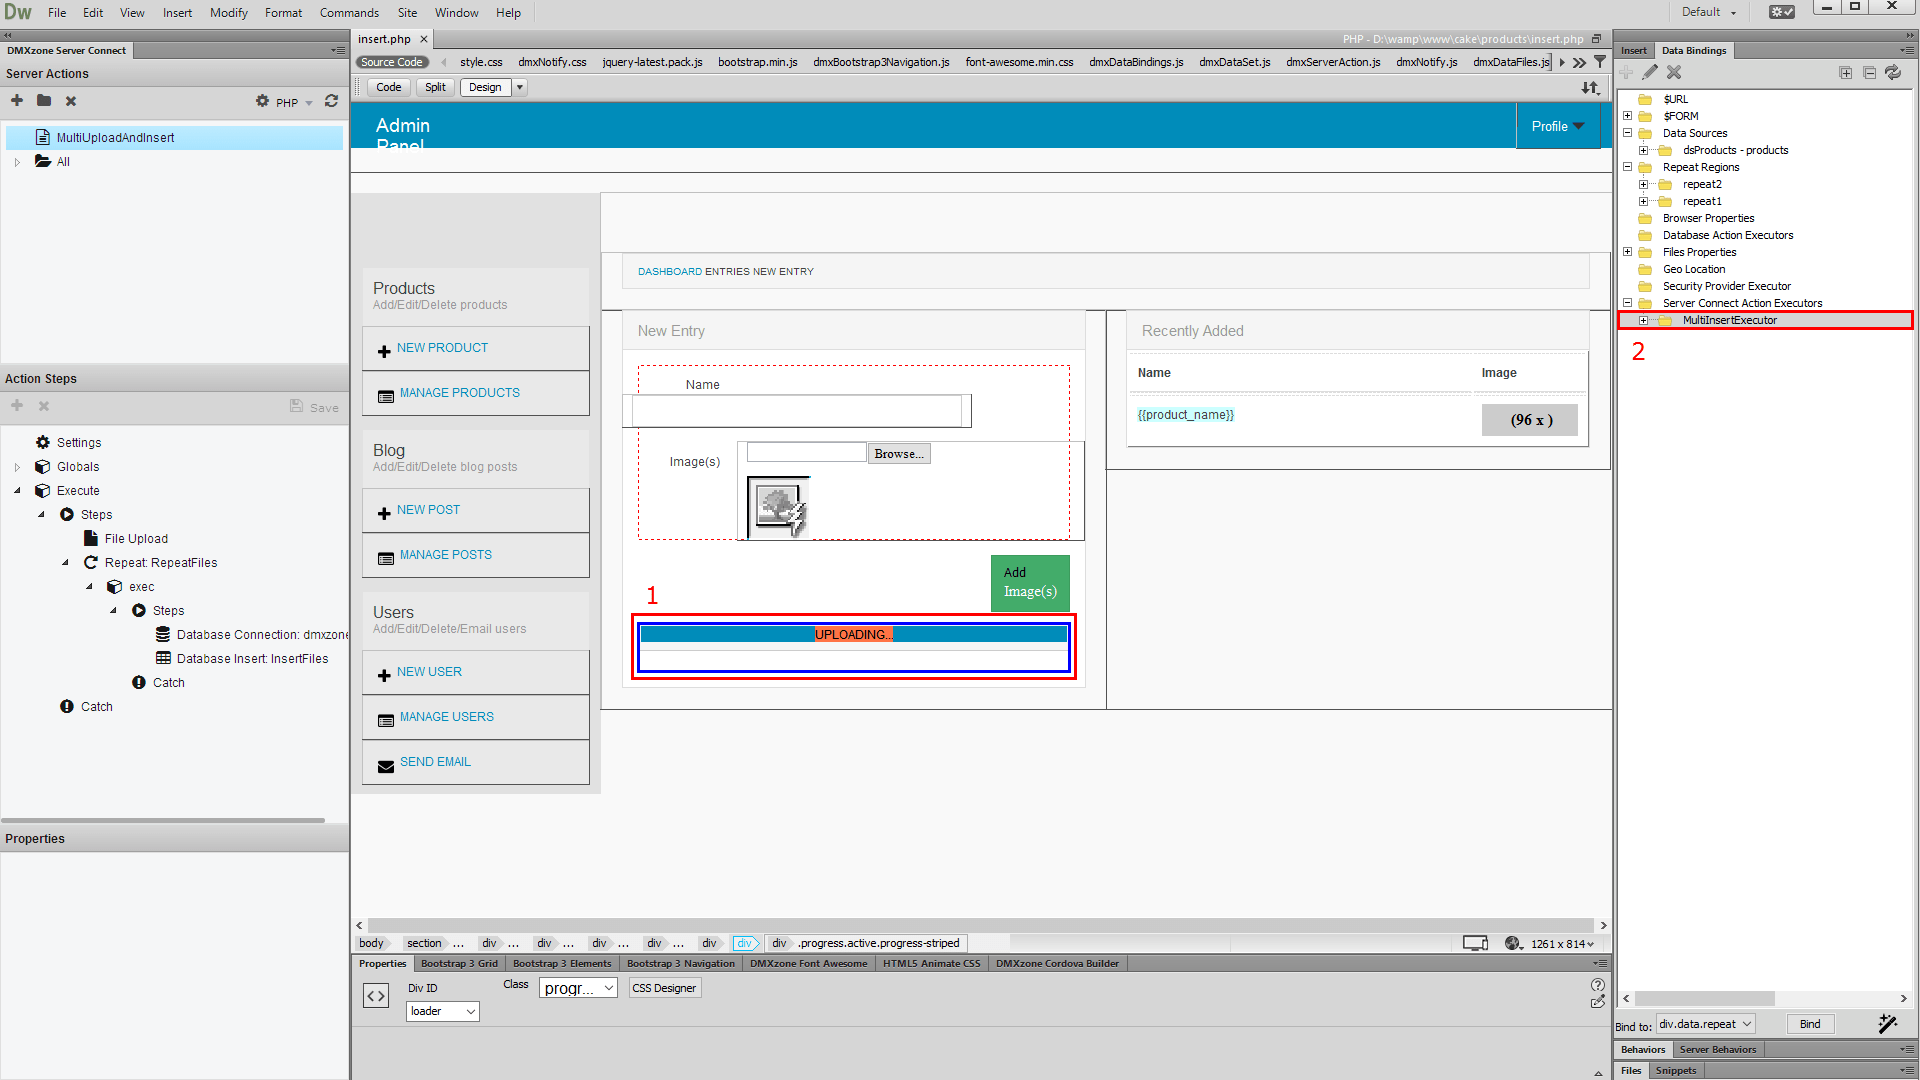Refresh the Server Actions list
The height and width of the screenshot is (1080, 1920).
tap(331, 101)
